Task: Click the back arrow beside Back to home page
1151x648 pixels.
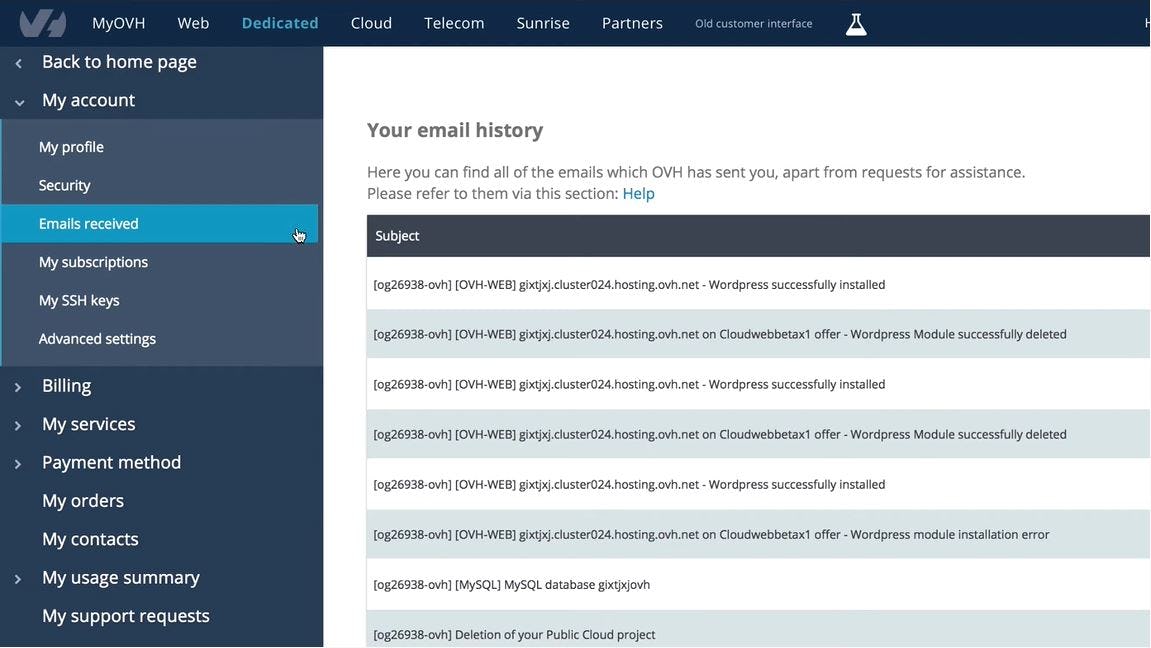Action: 18,64
